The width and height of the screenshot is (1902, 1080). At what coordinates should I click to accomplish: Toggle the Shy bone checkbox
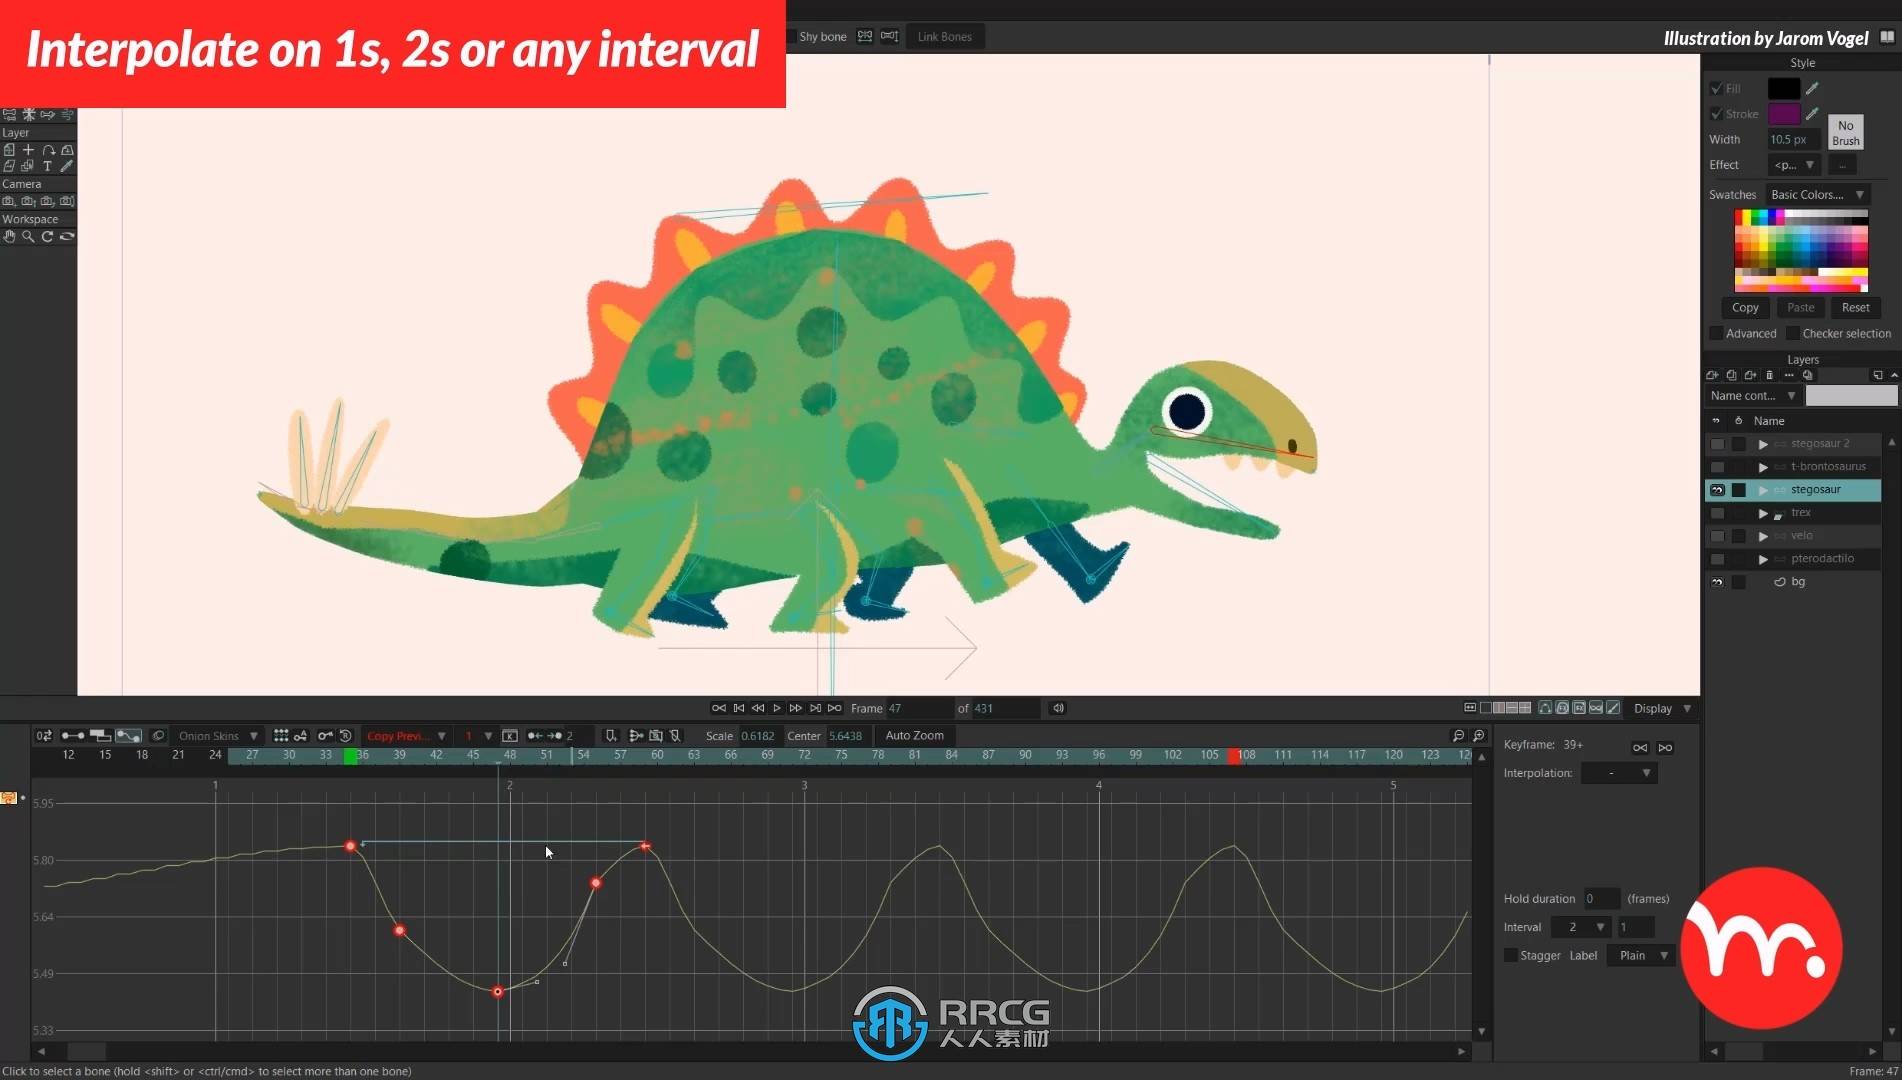[x=791, y=37]
